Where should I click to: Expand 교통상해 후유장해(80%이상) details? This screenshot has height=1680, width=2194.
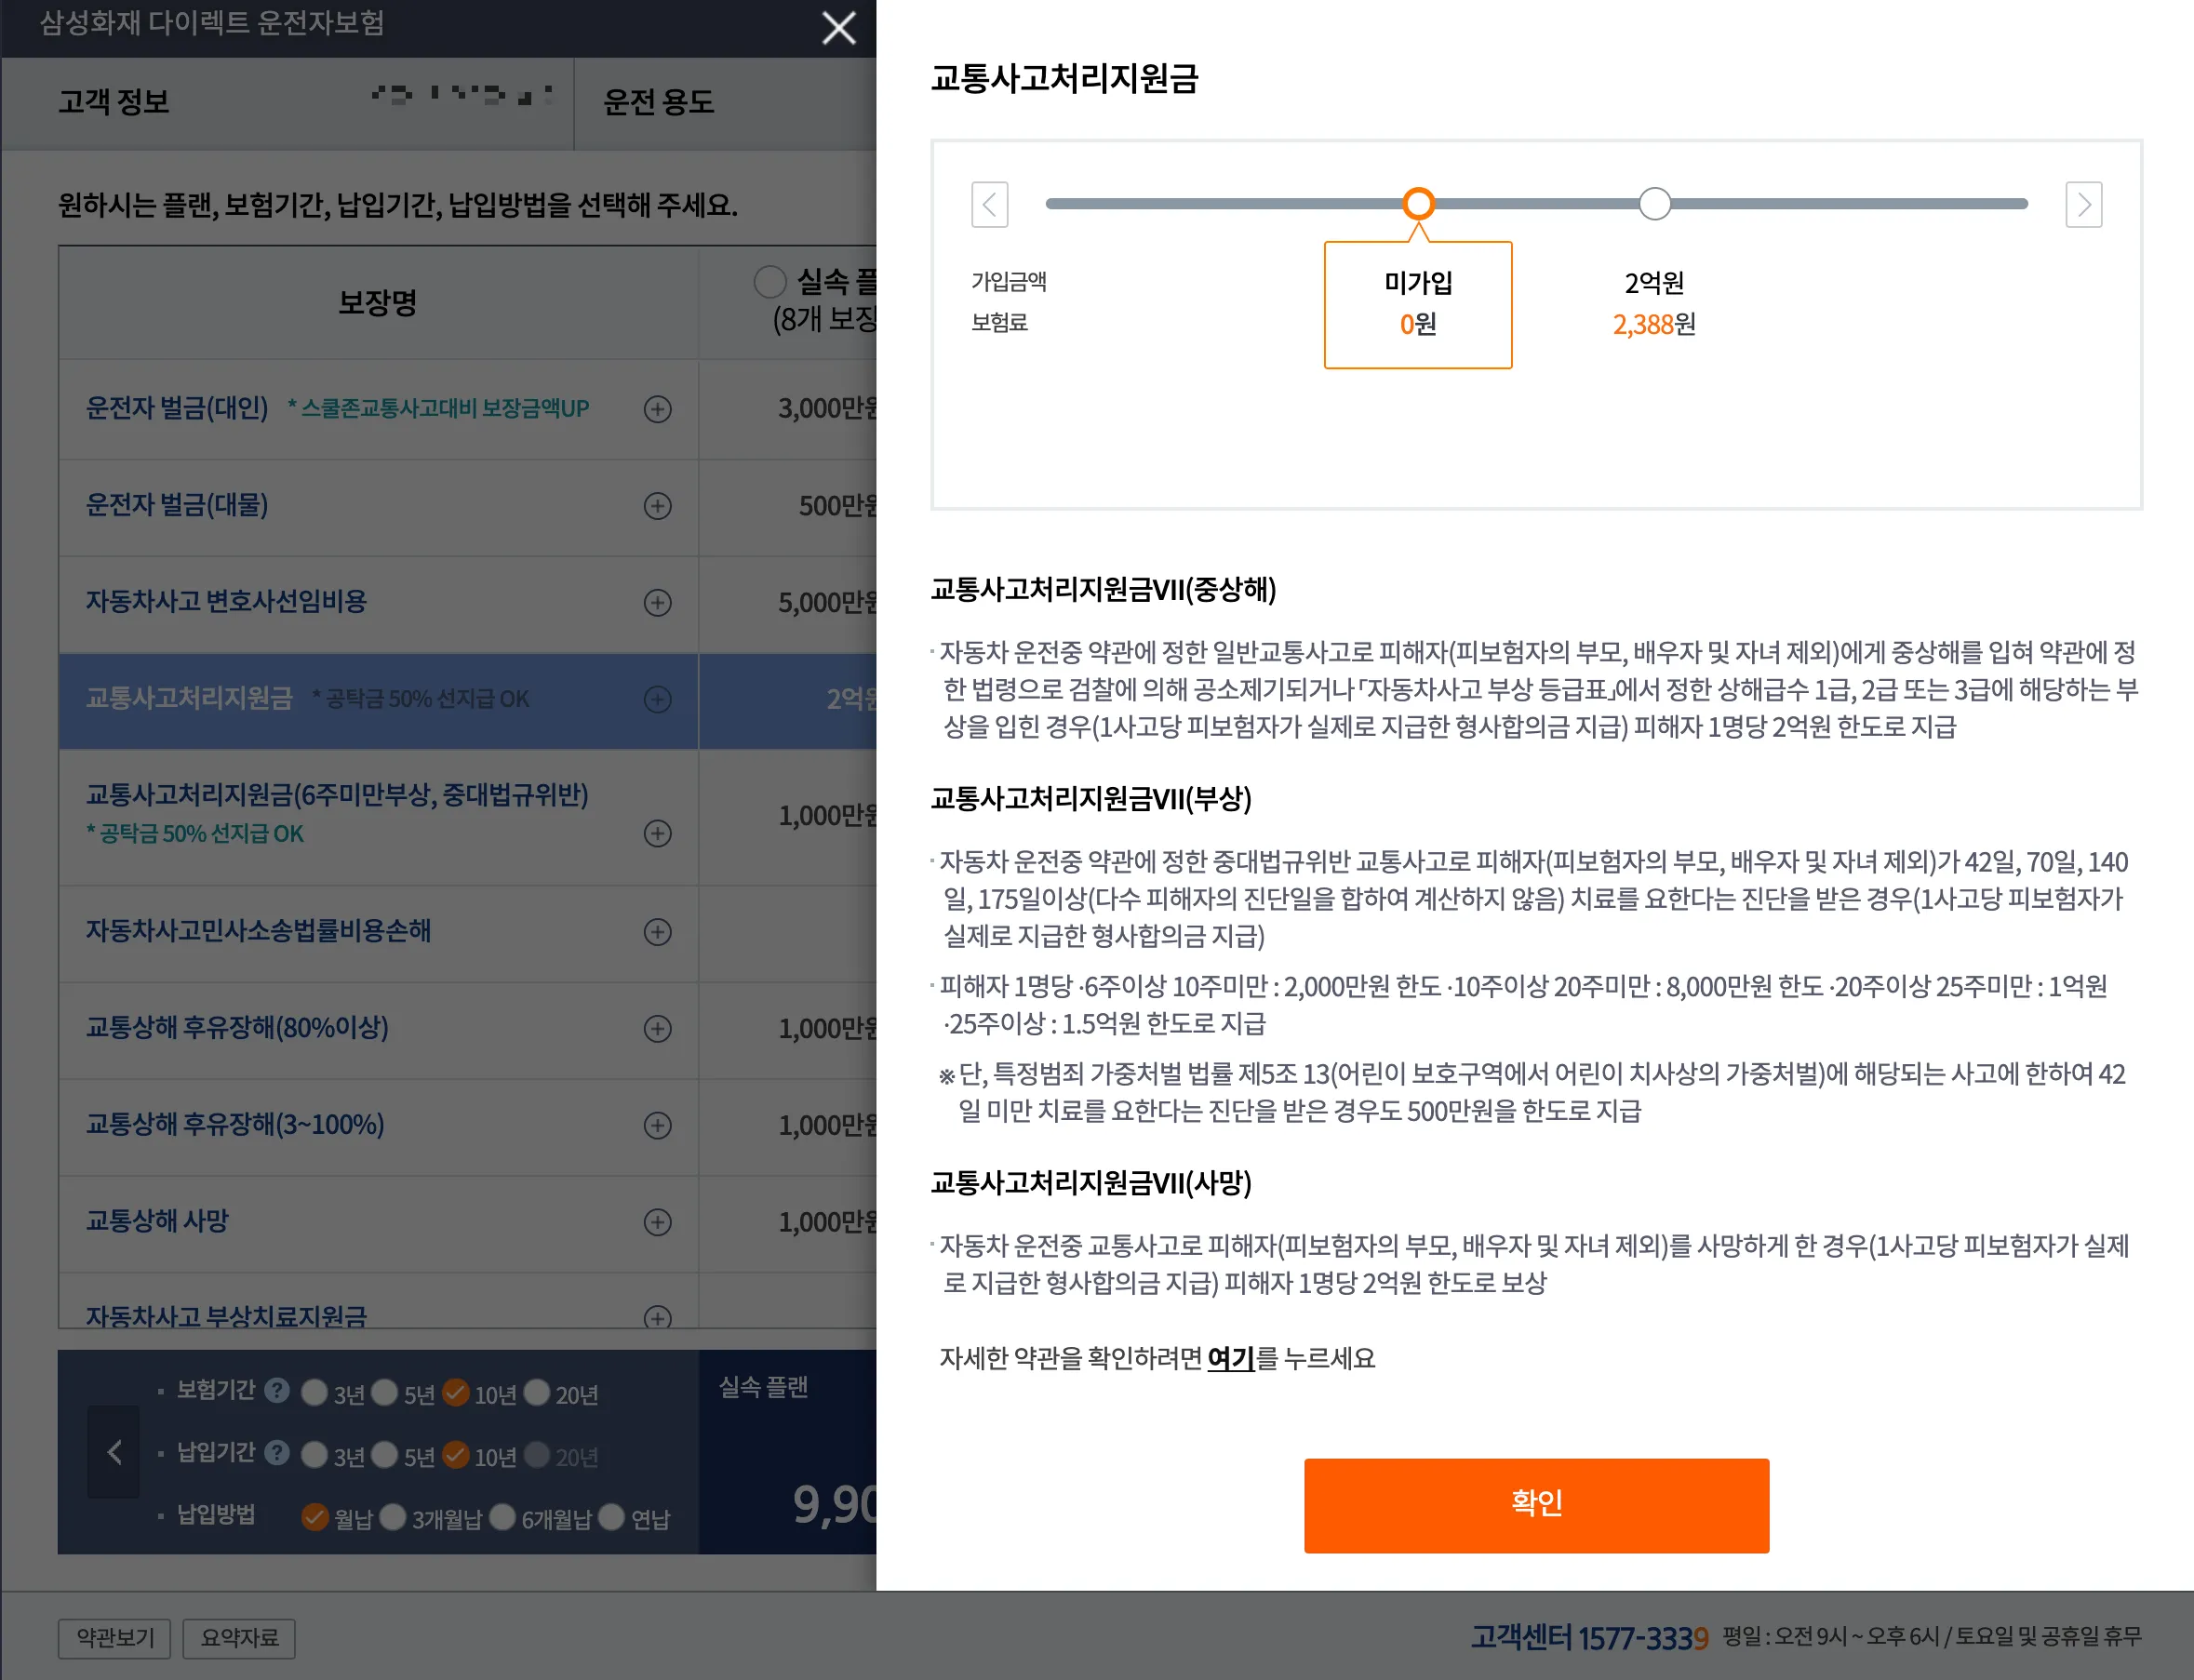coord(656,1030)
